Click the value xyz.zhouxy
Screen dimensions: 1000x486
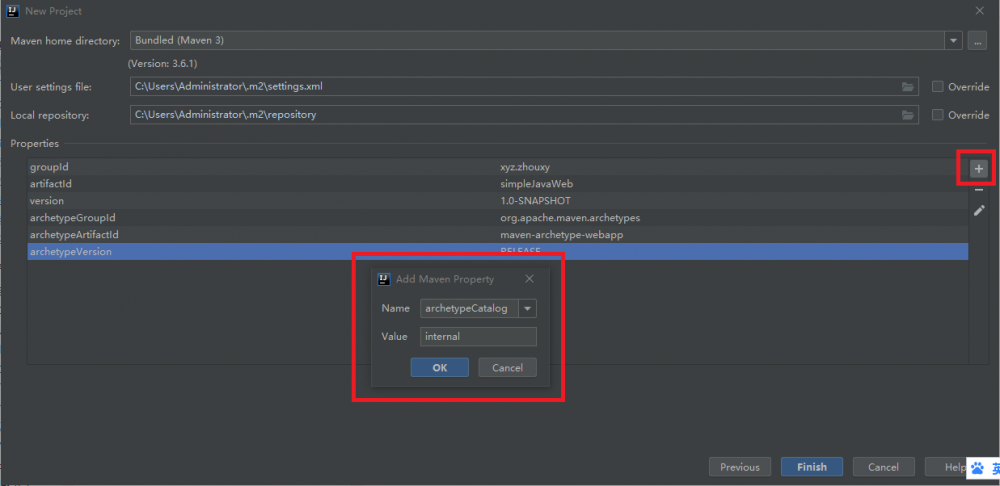tap(525, 167)
